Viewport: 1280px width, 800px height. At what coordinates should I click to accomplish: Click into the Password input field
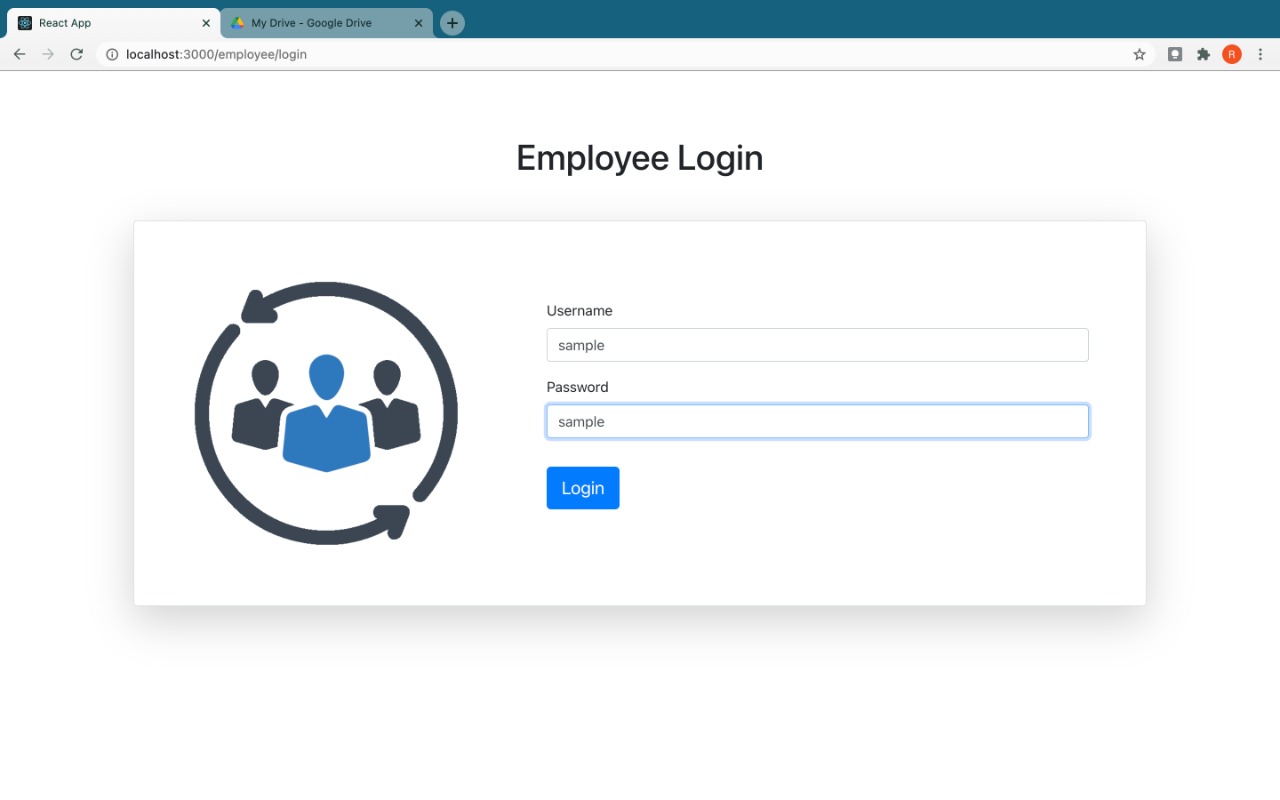click(x=817, y=422)
